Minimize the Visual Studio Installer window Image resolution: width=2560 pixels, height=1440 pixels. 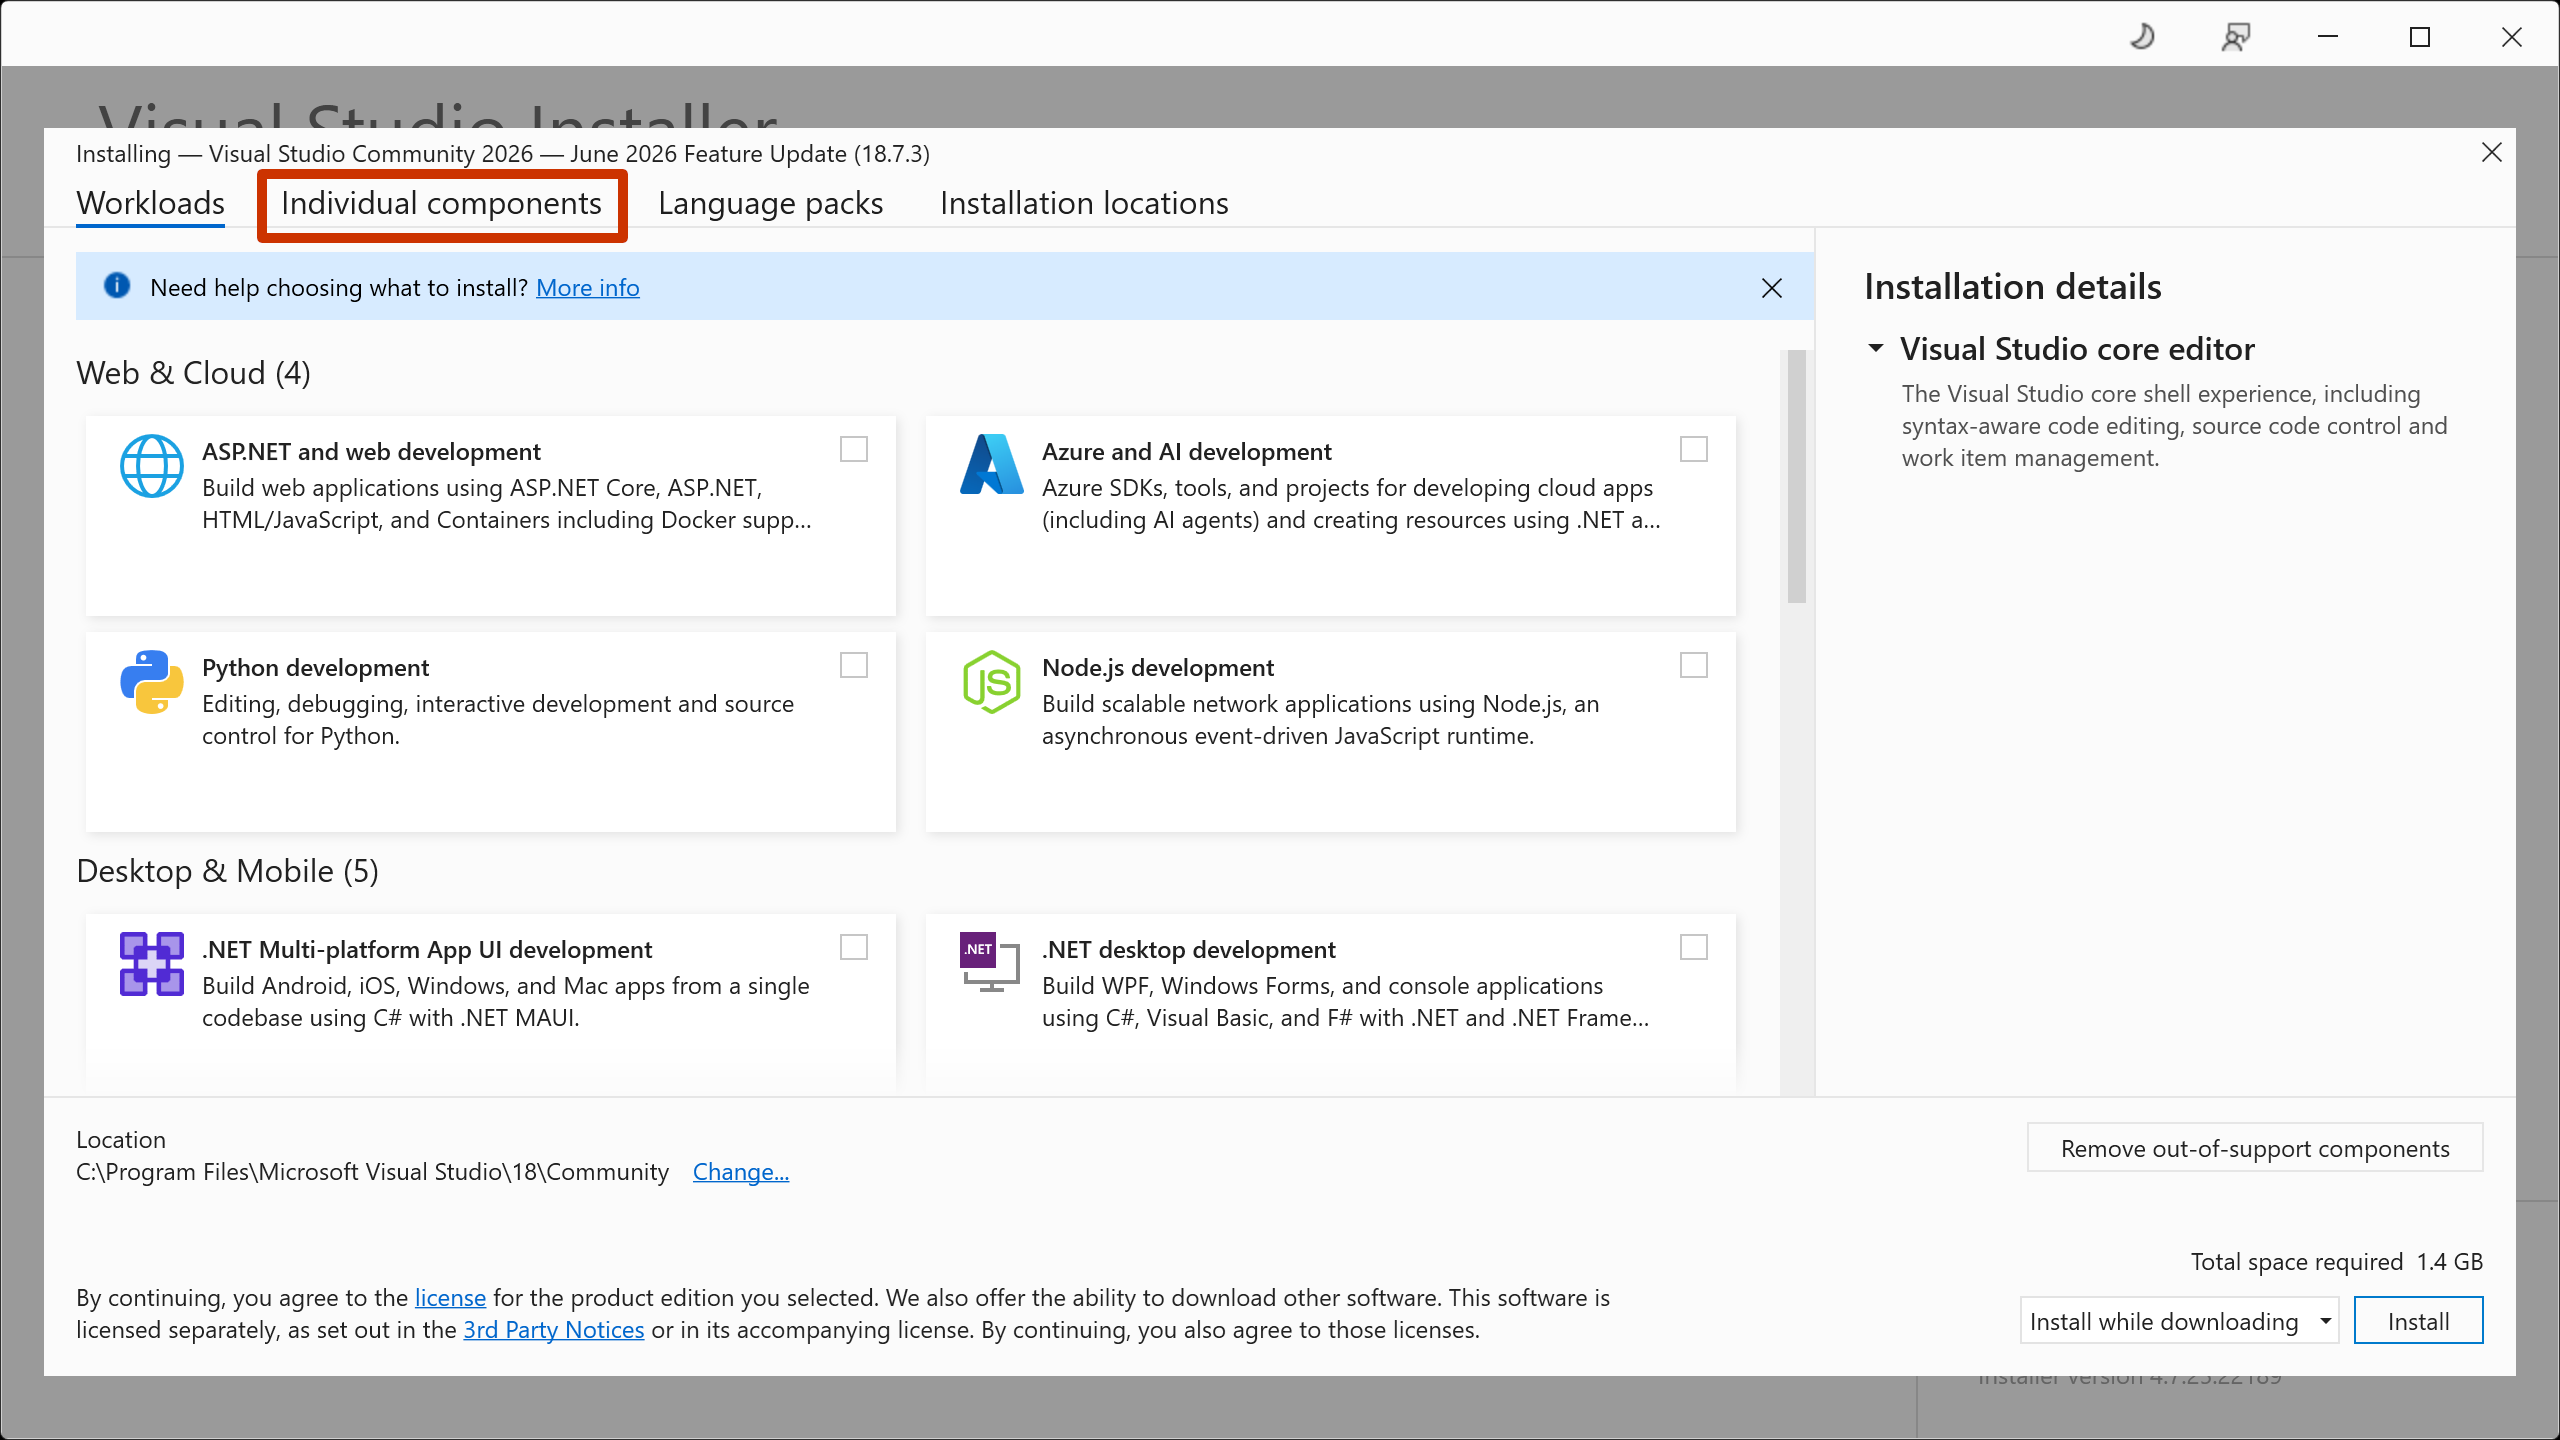coord(2328,37)
